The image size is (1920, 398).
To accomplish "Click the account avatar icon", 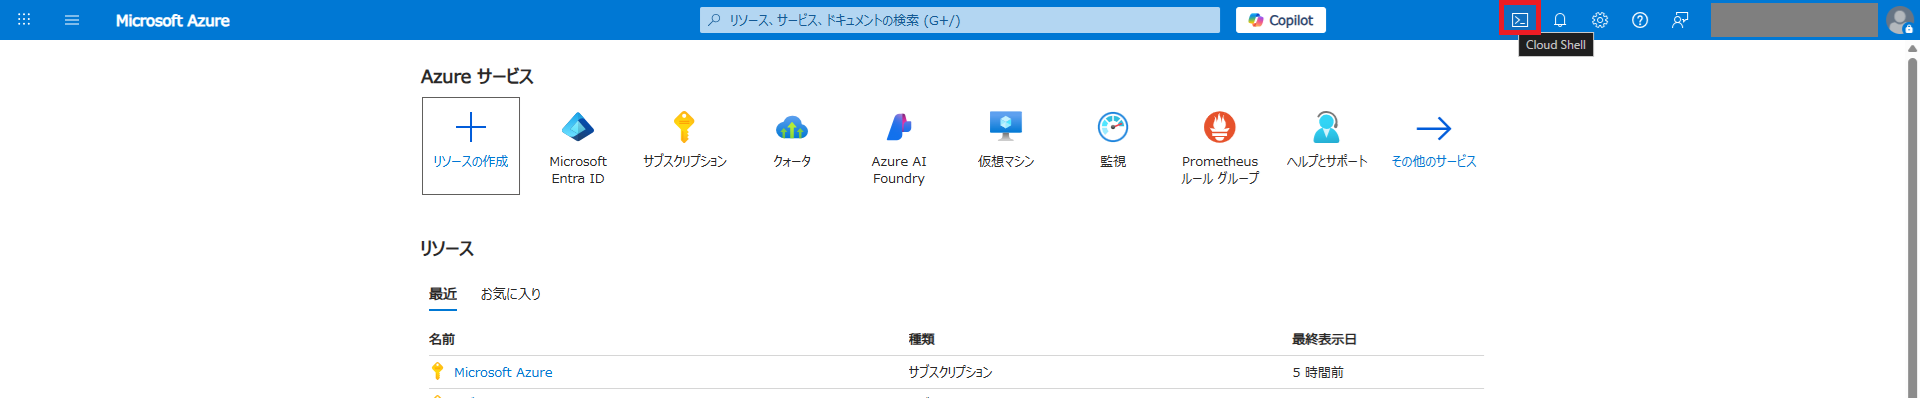I will pos(1899,20).
